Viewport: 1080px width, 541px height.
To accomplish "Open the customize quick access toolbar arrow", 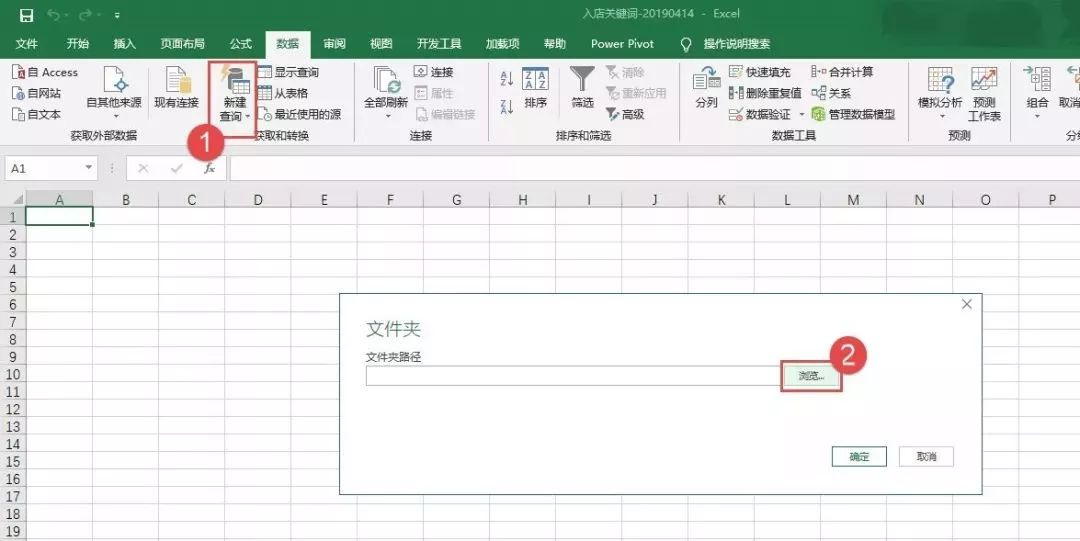I will 117,16.
